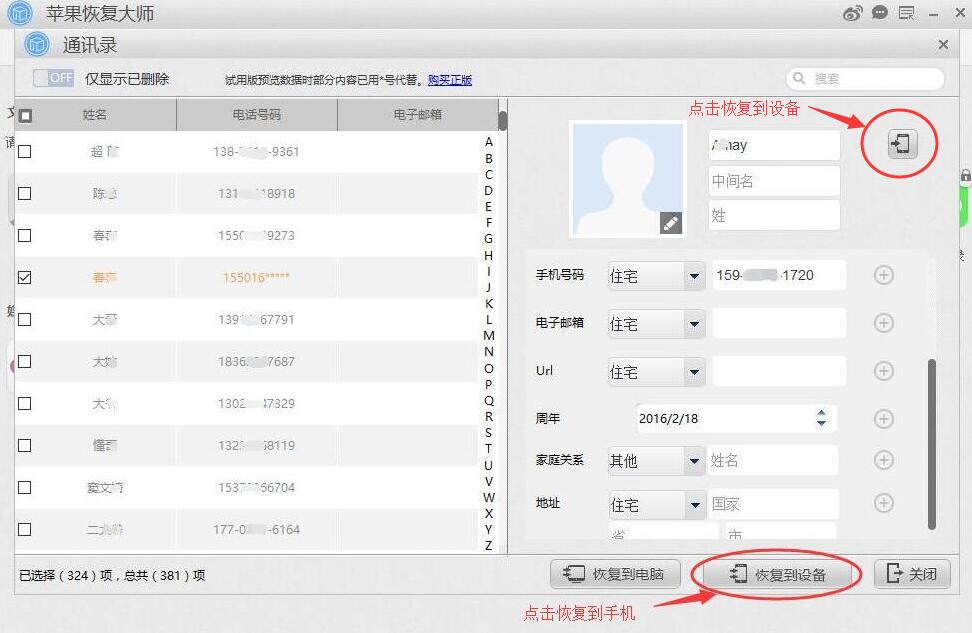Check the contact row ending 67791
The width and height of the screenshot is (972, 633).
tap(25, 319)
